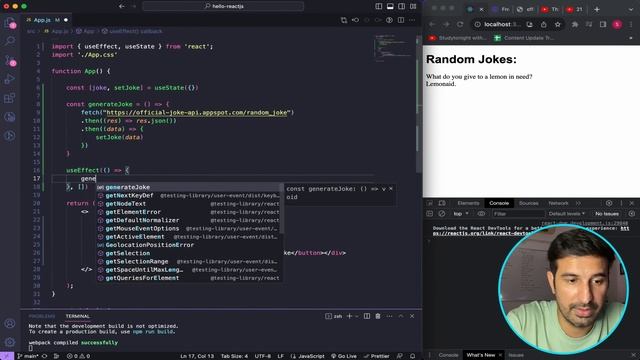Viewport: 640px width, 360px height.
Task: Open the new terminal launch profile dropdown
Action: tap(357, 316)
